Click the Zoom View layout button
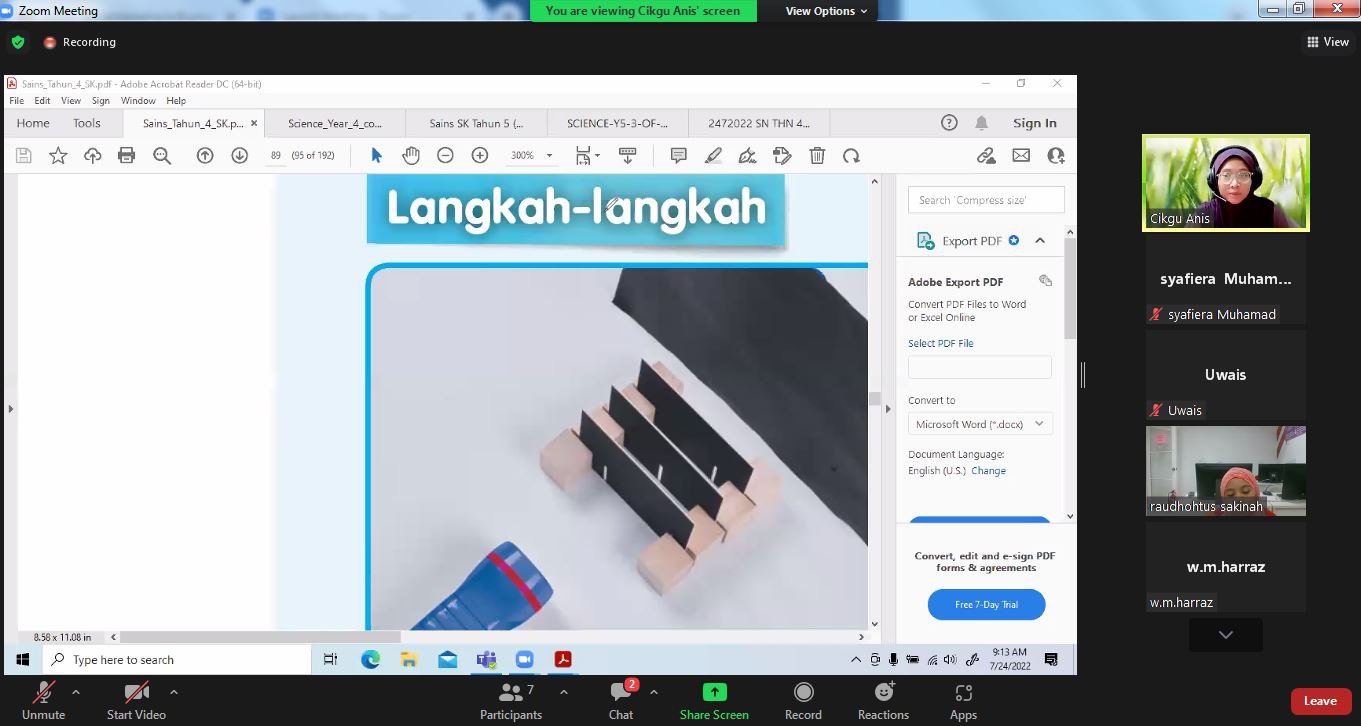 point(1328,42)
